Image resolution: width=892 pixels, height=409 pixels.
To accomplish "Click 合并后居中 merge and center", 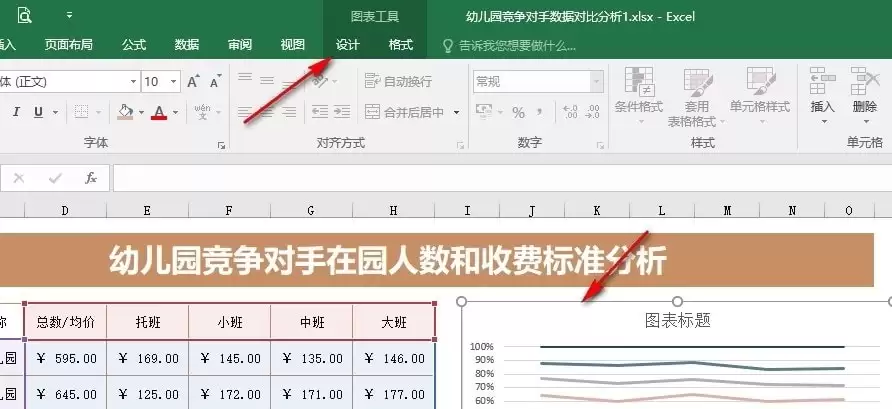I will click(x=404, y=112).
